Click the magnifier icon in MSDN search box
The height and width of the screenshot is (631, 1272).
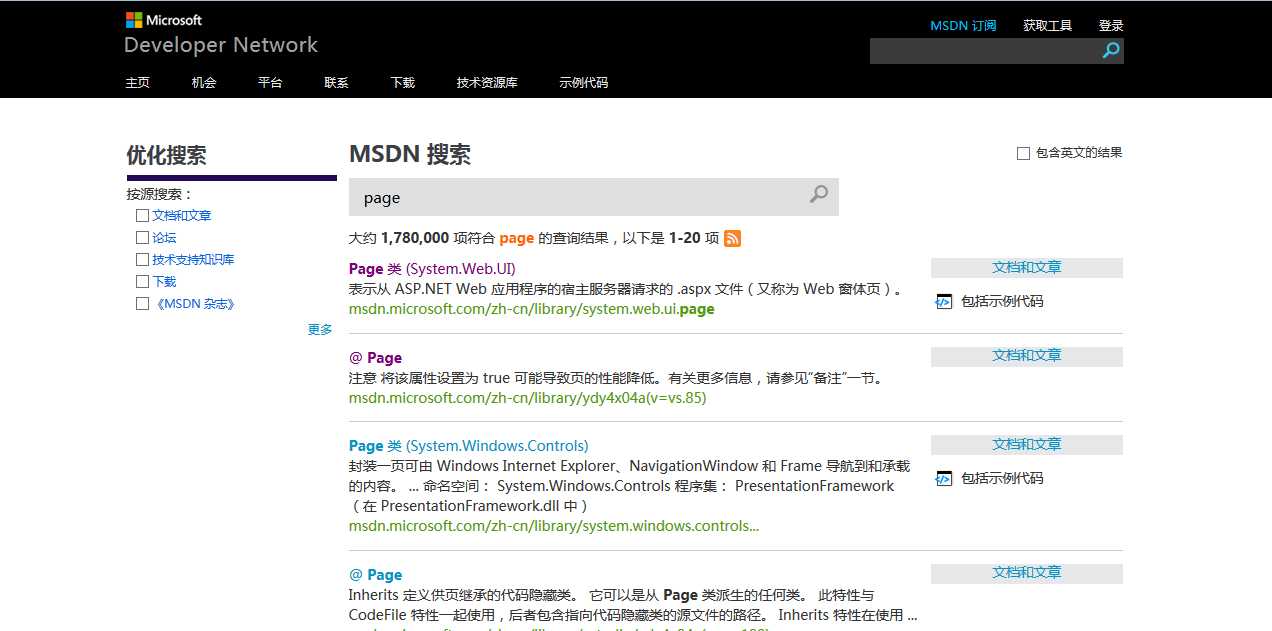[819, 195]
